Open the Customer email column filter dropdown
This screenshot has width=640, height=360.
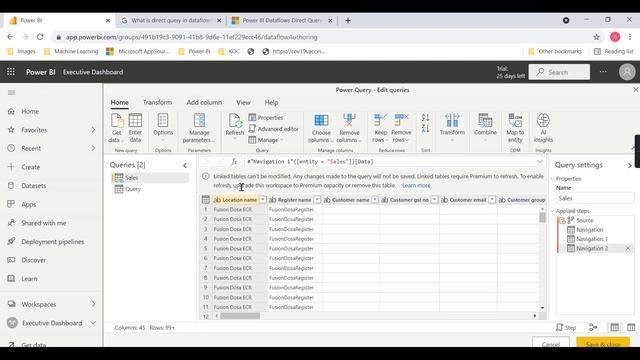[x=492, y=200]
